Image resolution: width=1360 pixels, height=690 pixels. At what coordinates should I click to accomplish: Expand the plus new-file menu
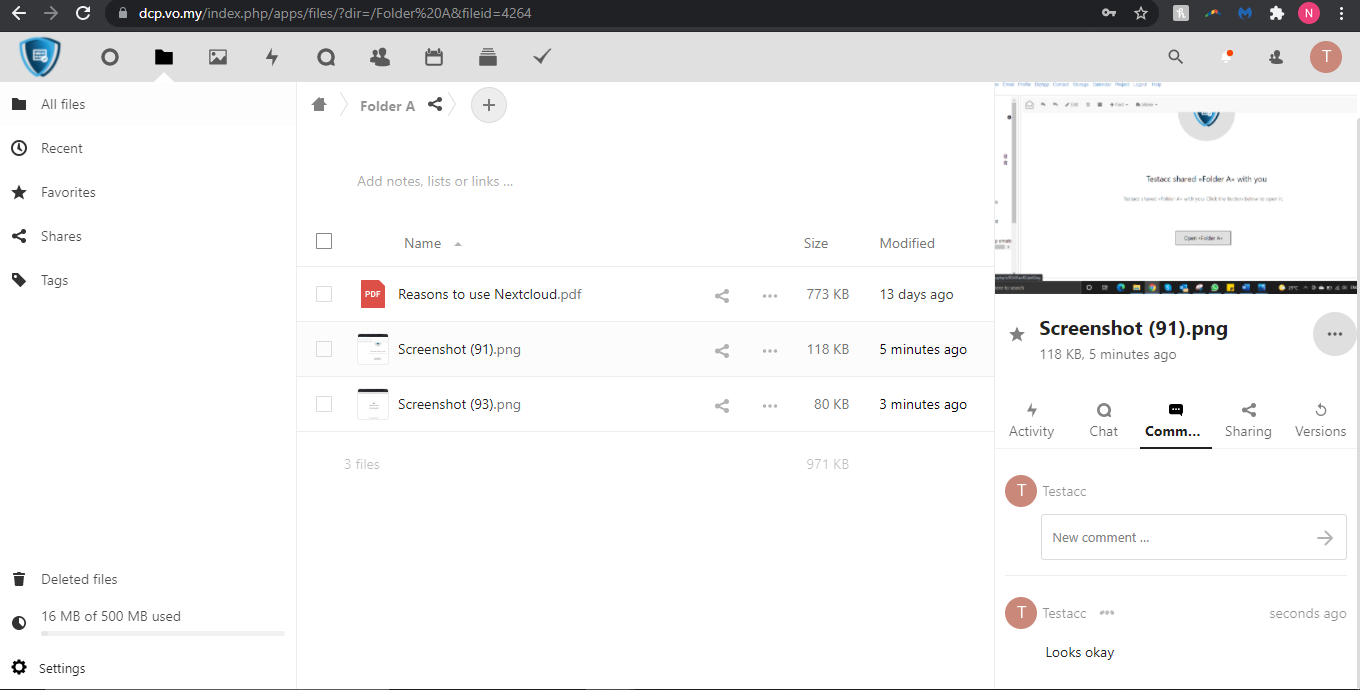489,105
